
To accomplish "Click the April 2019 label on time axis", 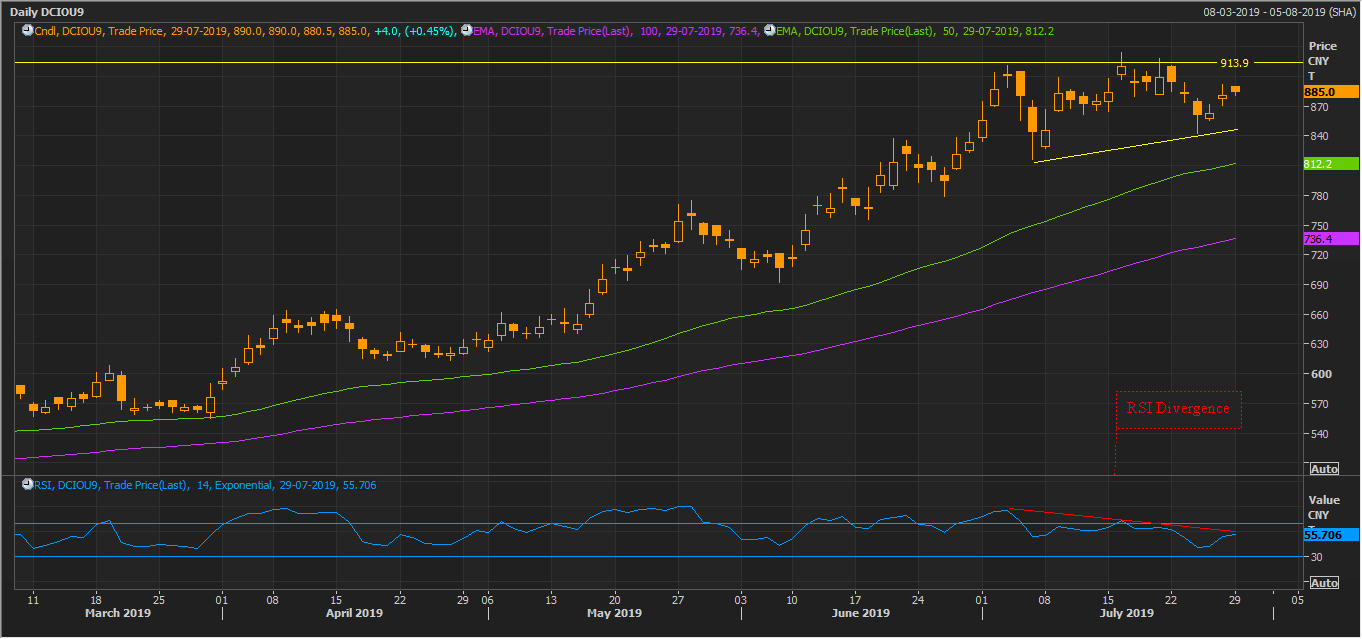I will [x=354, y=613].
